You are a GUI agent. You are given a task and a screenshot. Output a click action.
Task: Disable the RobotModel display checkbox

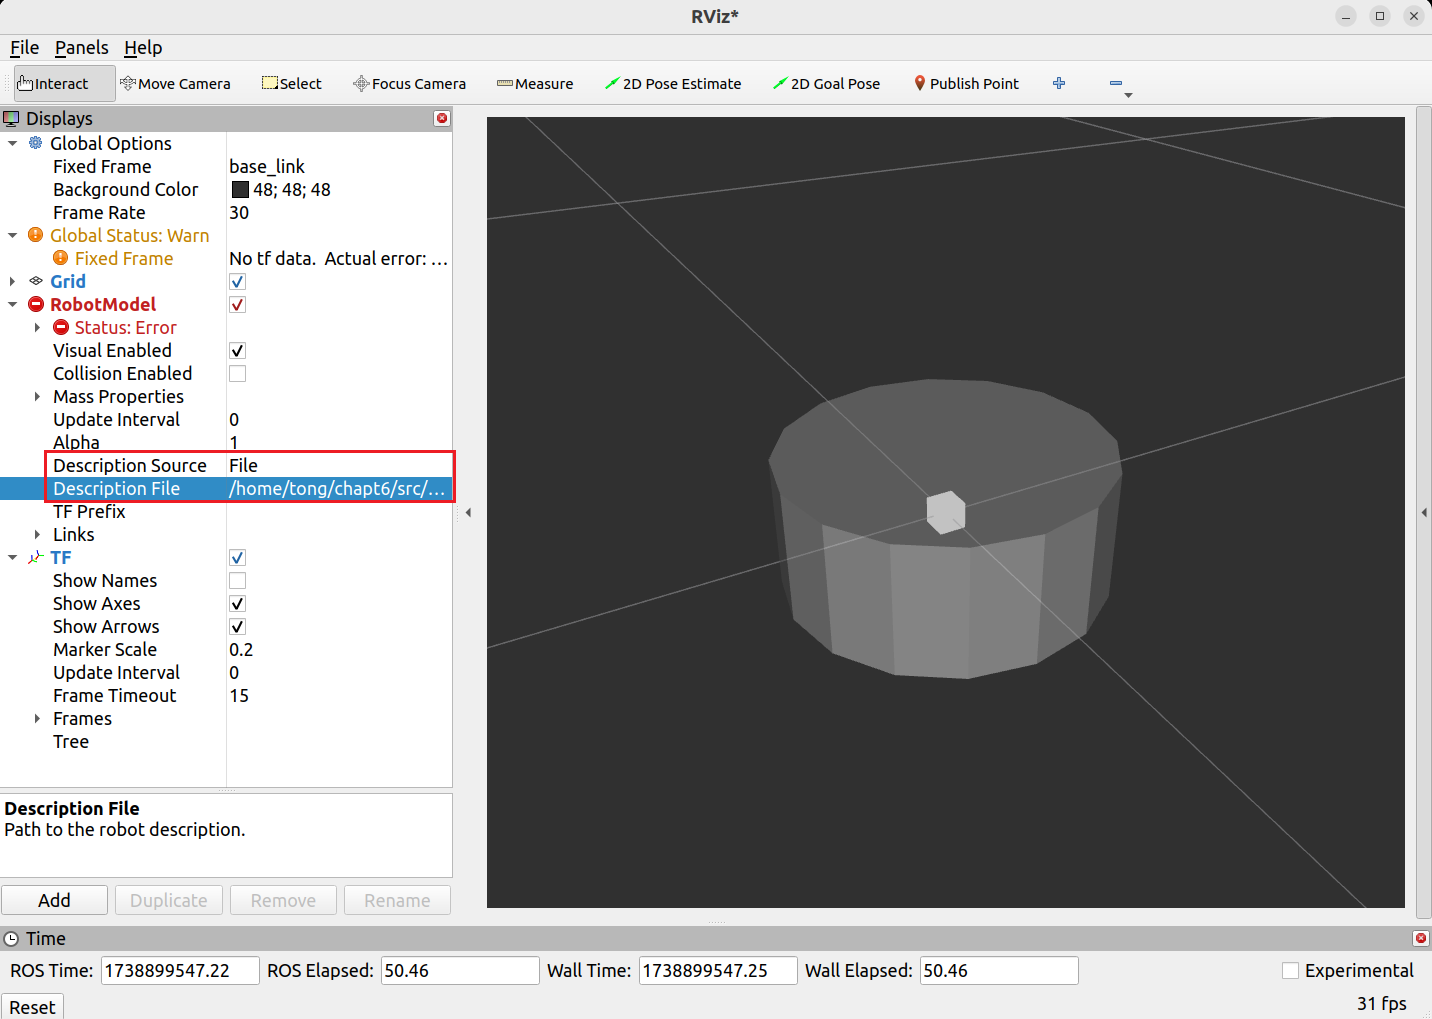[237, 305]
